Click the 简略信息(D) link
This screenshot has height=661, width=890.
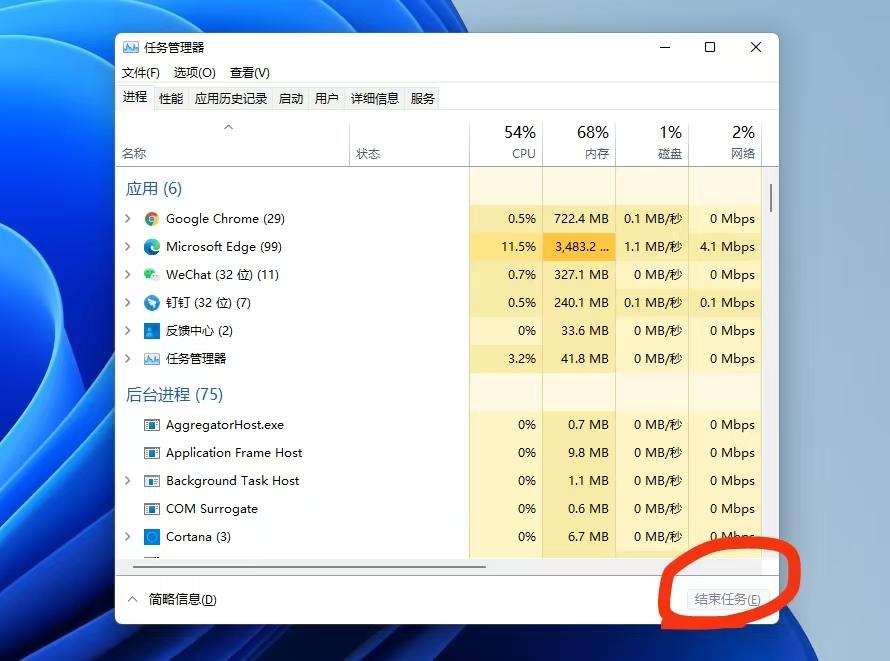pyautogui.click(x=182, y=599)
